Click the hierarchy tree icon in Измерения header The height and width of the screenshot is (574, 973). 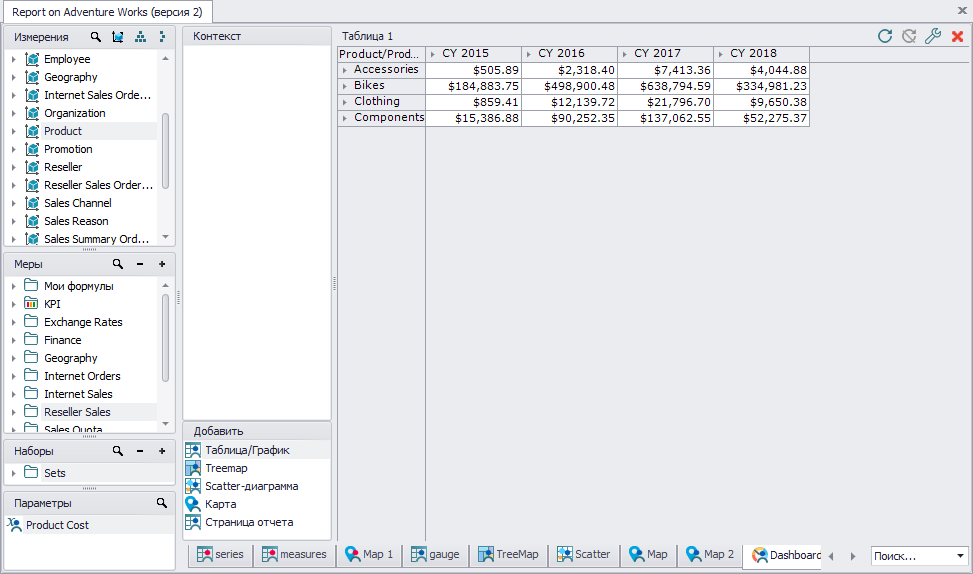[141, 37]
